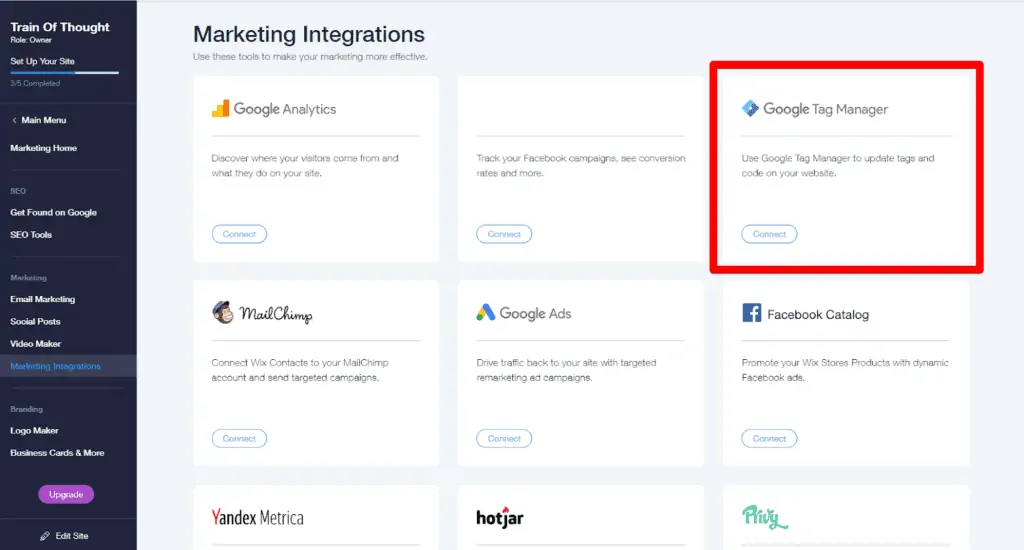Connect Google Ads
The width and height of the screenshot is (1024, 550).
pyautogui.click(x=504, y=438)
